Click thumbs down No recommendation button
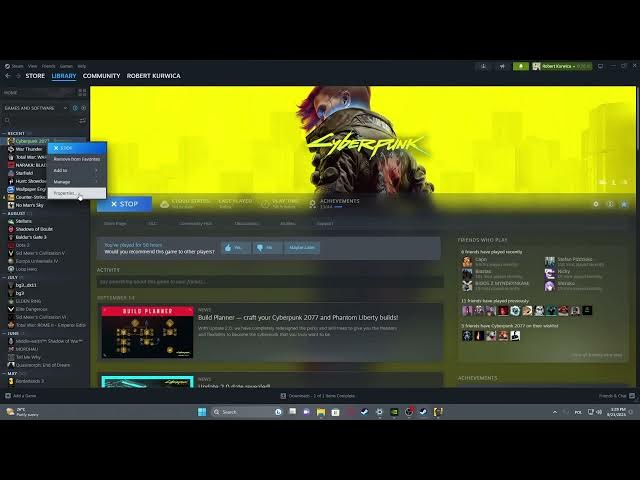 [x=266, y=247]
